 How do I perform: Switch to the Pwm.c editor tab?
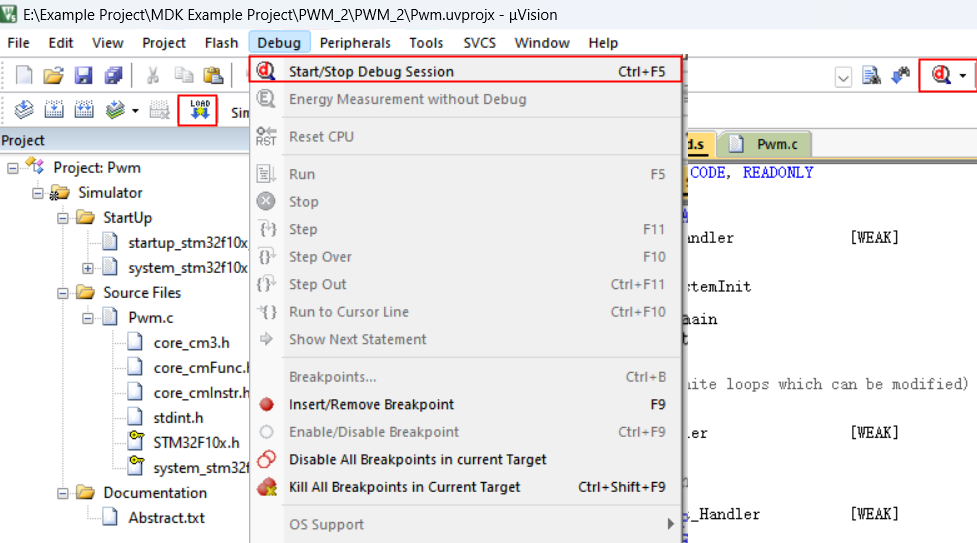[x=776, y=144]
